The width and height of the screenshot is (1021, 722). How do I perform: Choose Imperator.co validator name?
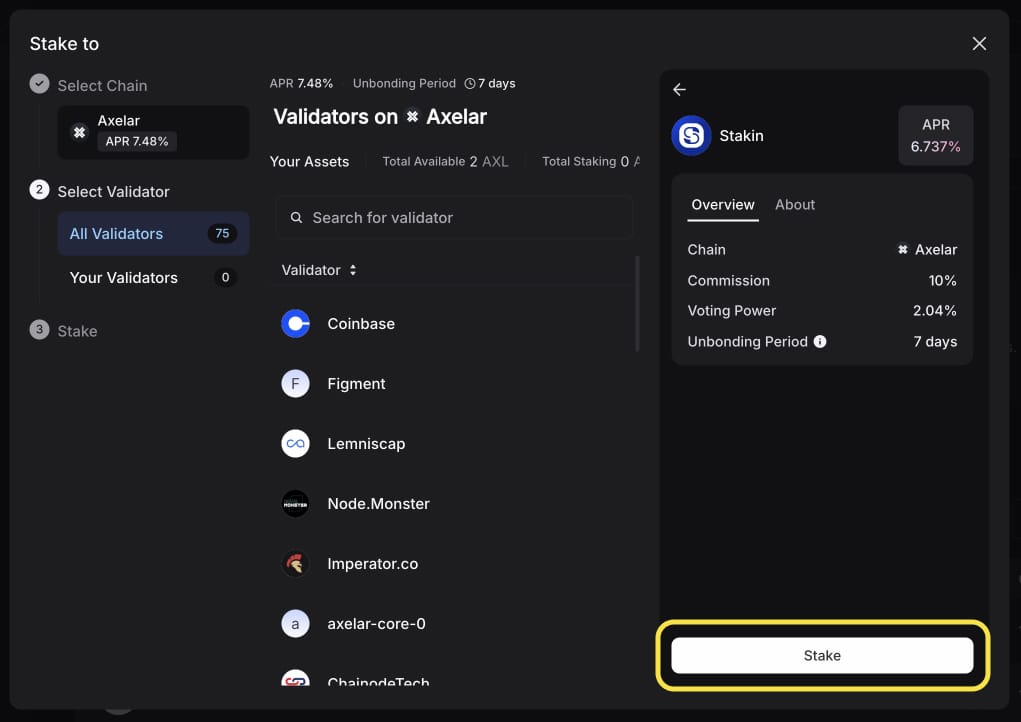[x=372, y=563]
